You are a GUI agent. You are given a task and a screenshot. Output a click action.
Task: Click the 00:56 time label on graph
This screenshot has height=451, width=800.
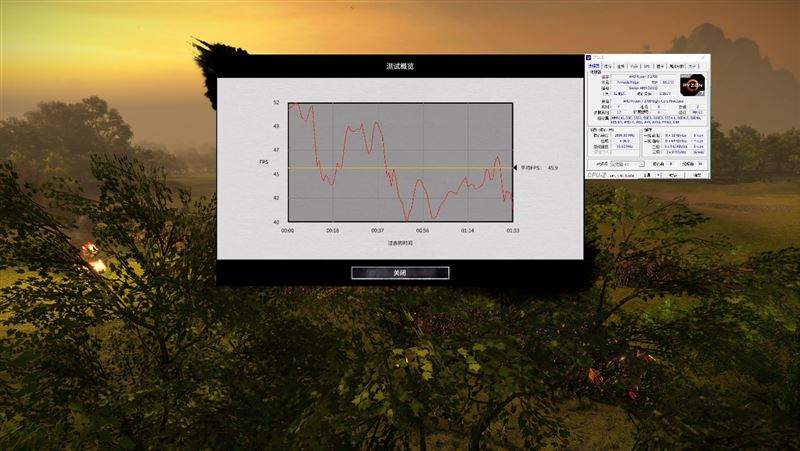click(x=422, y=231)
